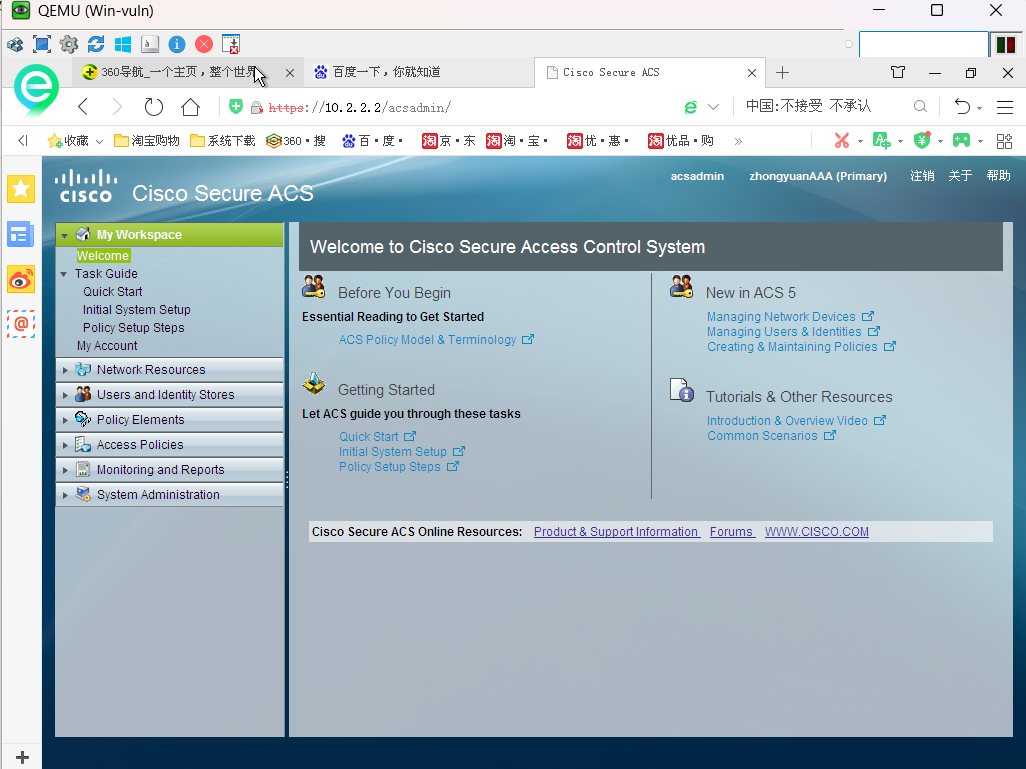Expand Monitoring and Reports menu
Viewport: 1026px width, 769px height.
pyautogui.click(x=65, y=470)
